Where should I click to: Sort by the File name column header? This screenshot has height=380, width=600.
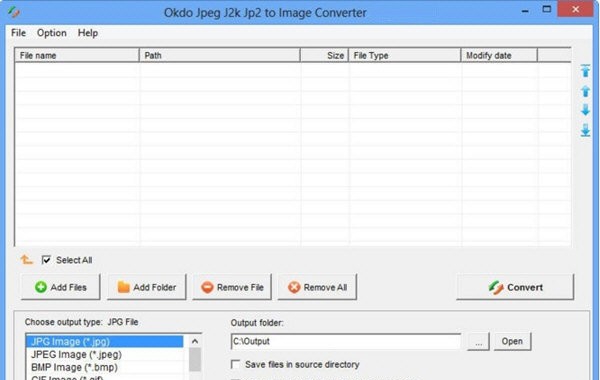point(77,55)
